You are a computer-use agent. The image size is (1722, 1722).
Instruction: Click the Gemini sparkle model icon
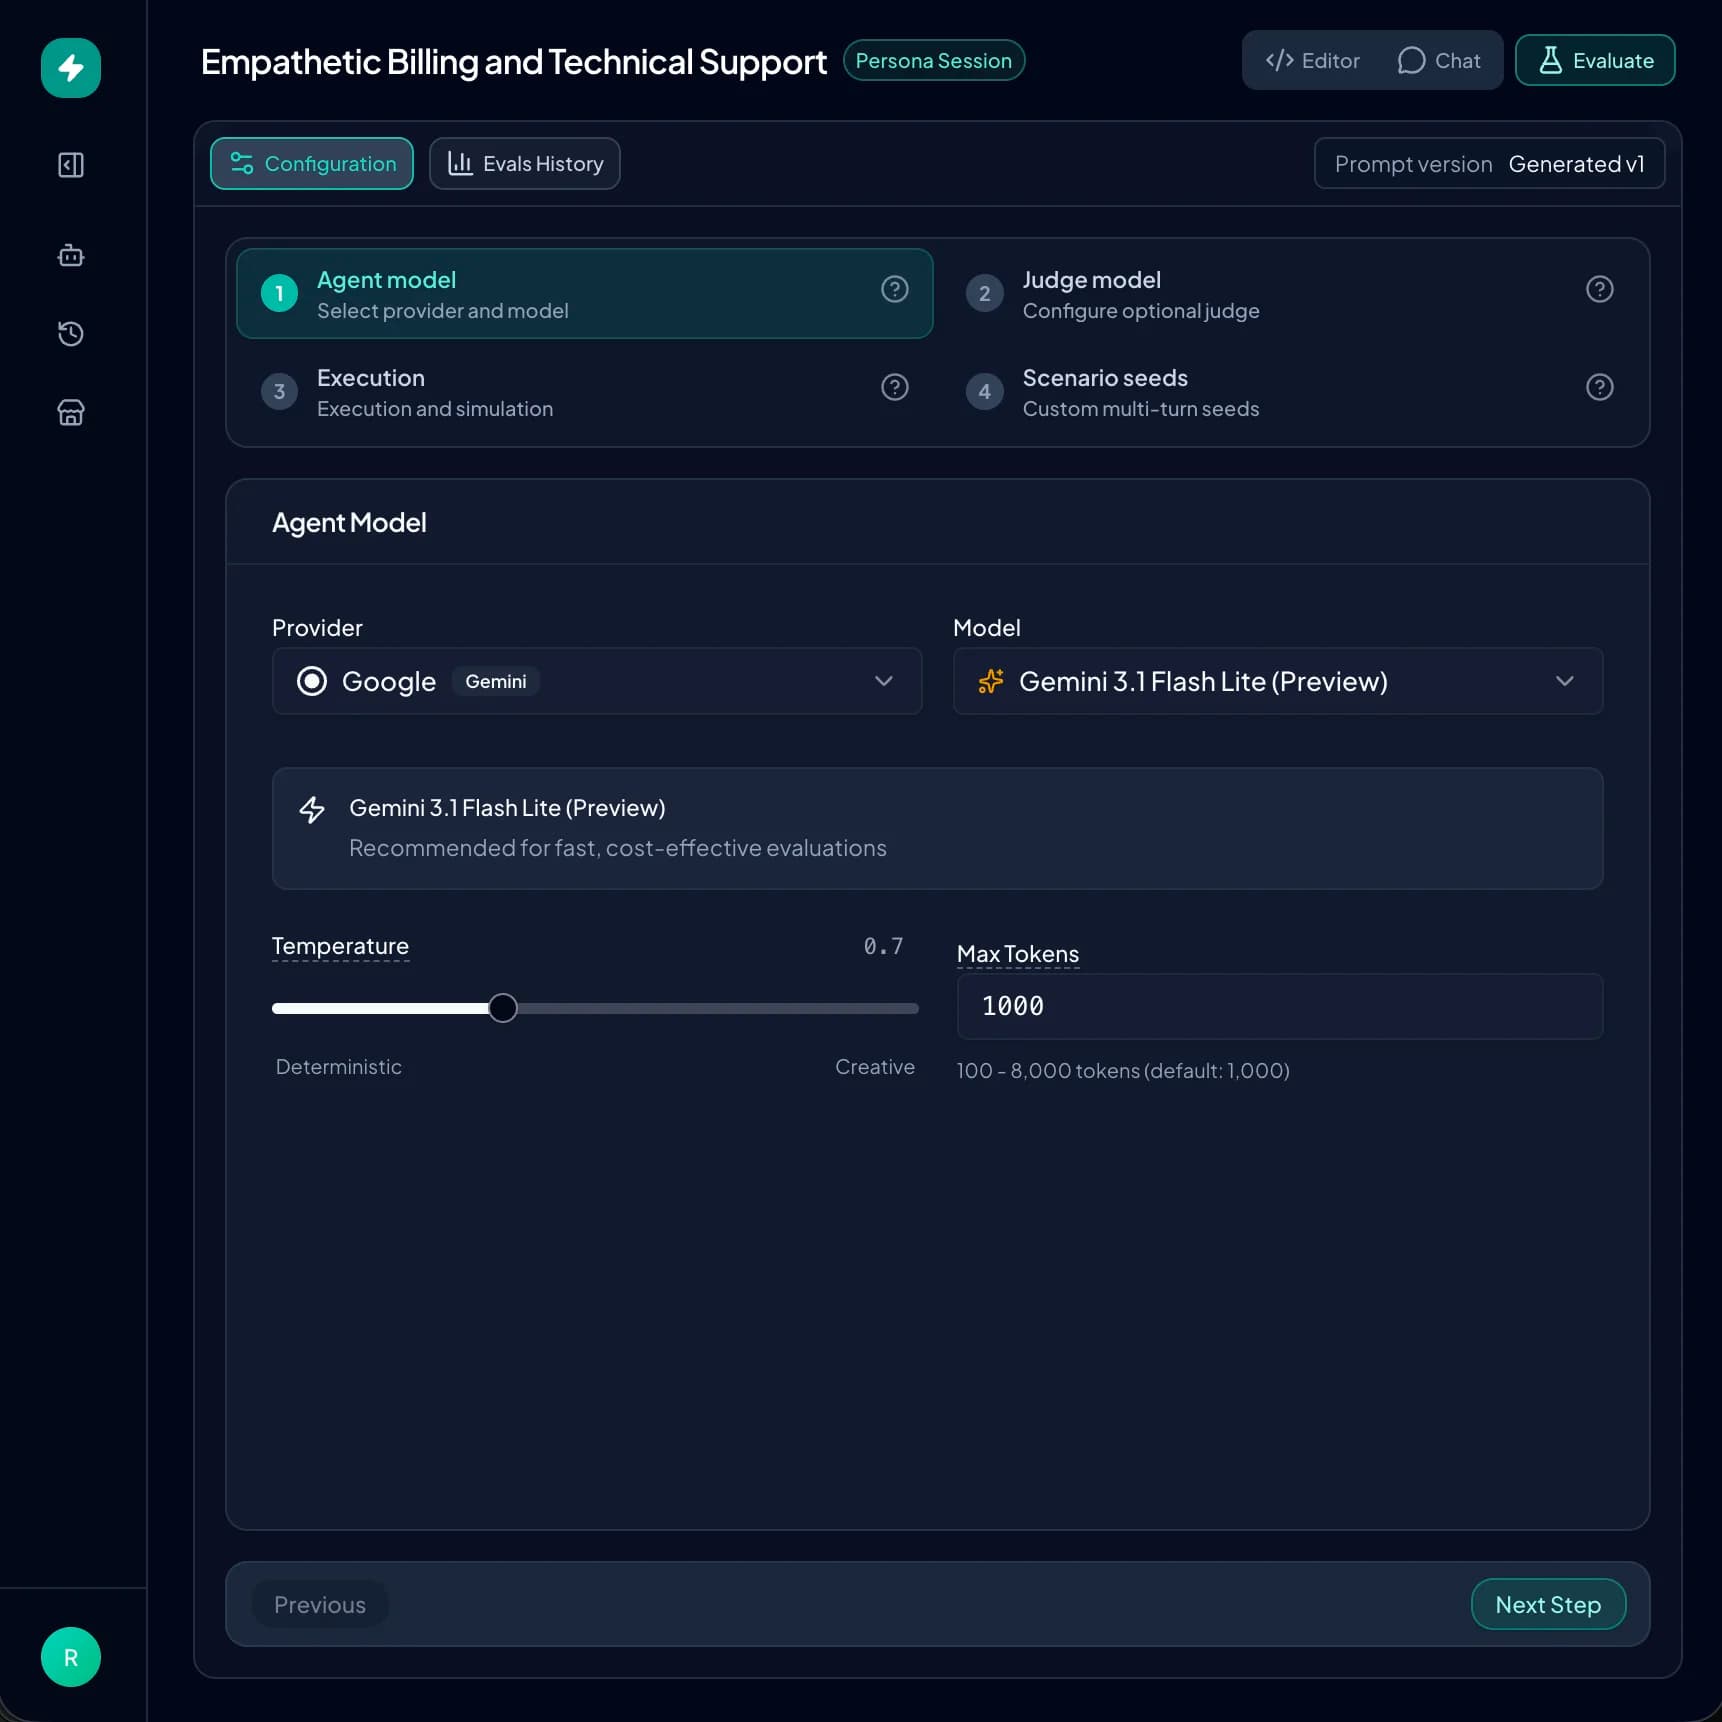990,681
